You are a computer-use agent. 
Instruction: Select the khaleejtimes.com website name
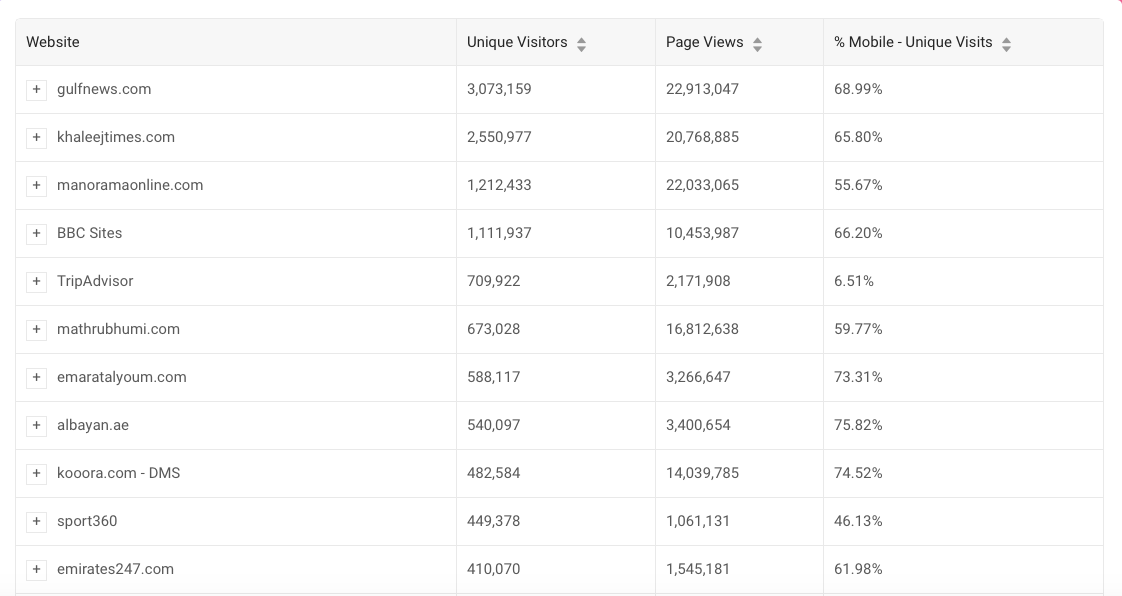(116, 137)
